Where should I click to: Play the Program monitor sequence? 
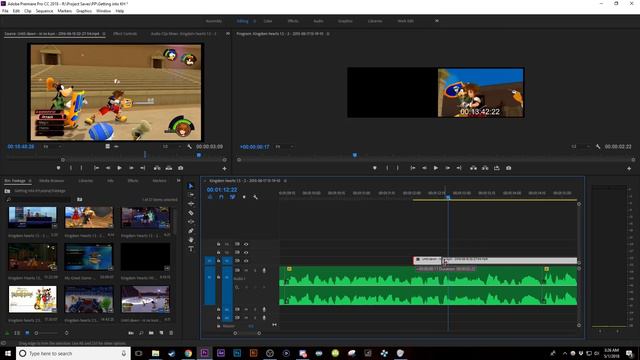click(436, 168)
